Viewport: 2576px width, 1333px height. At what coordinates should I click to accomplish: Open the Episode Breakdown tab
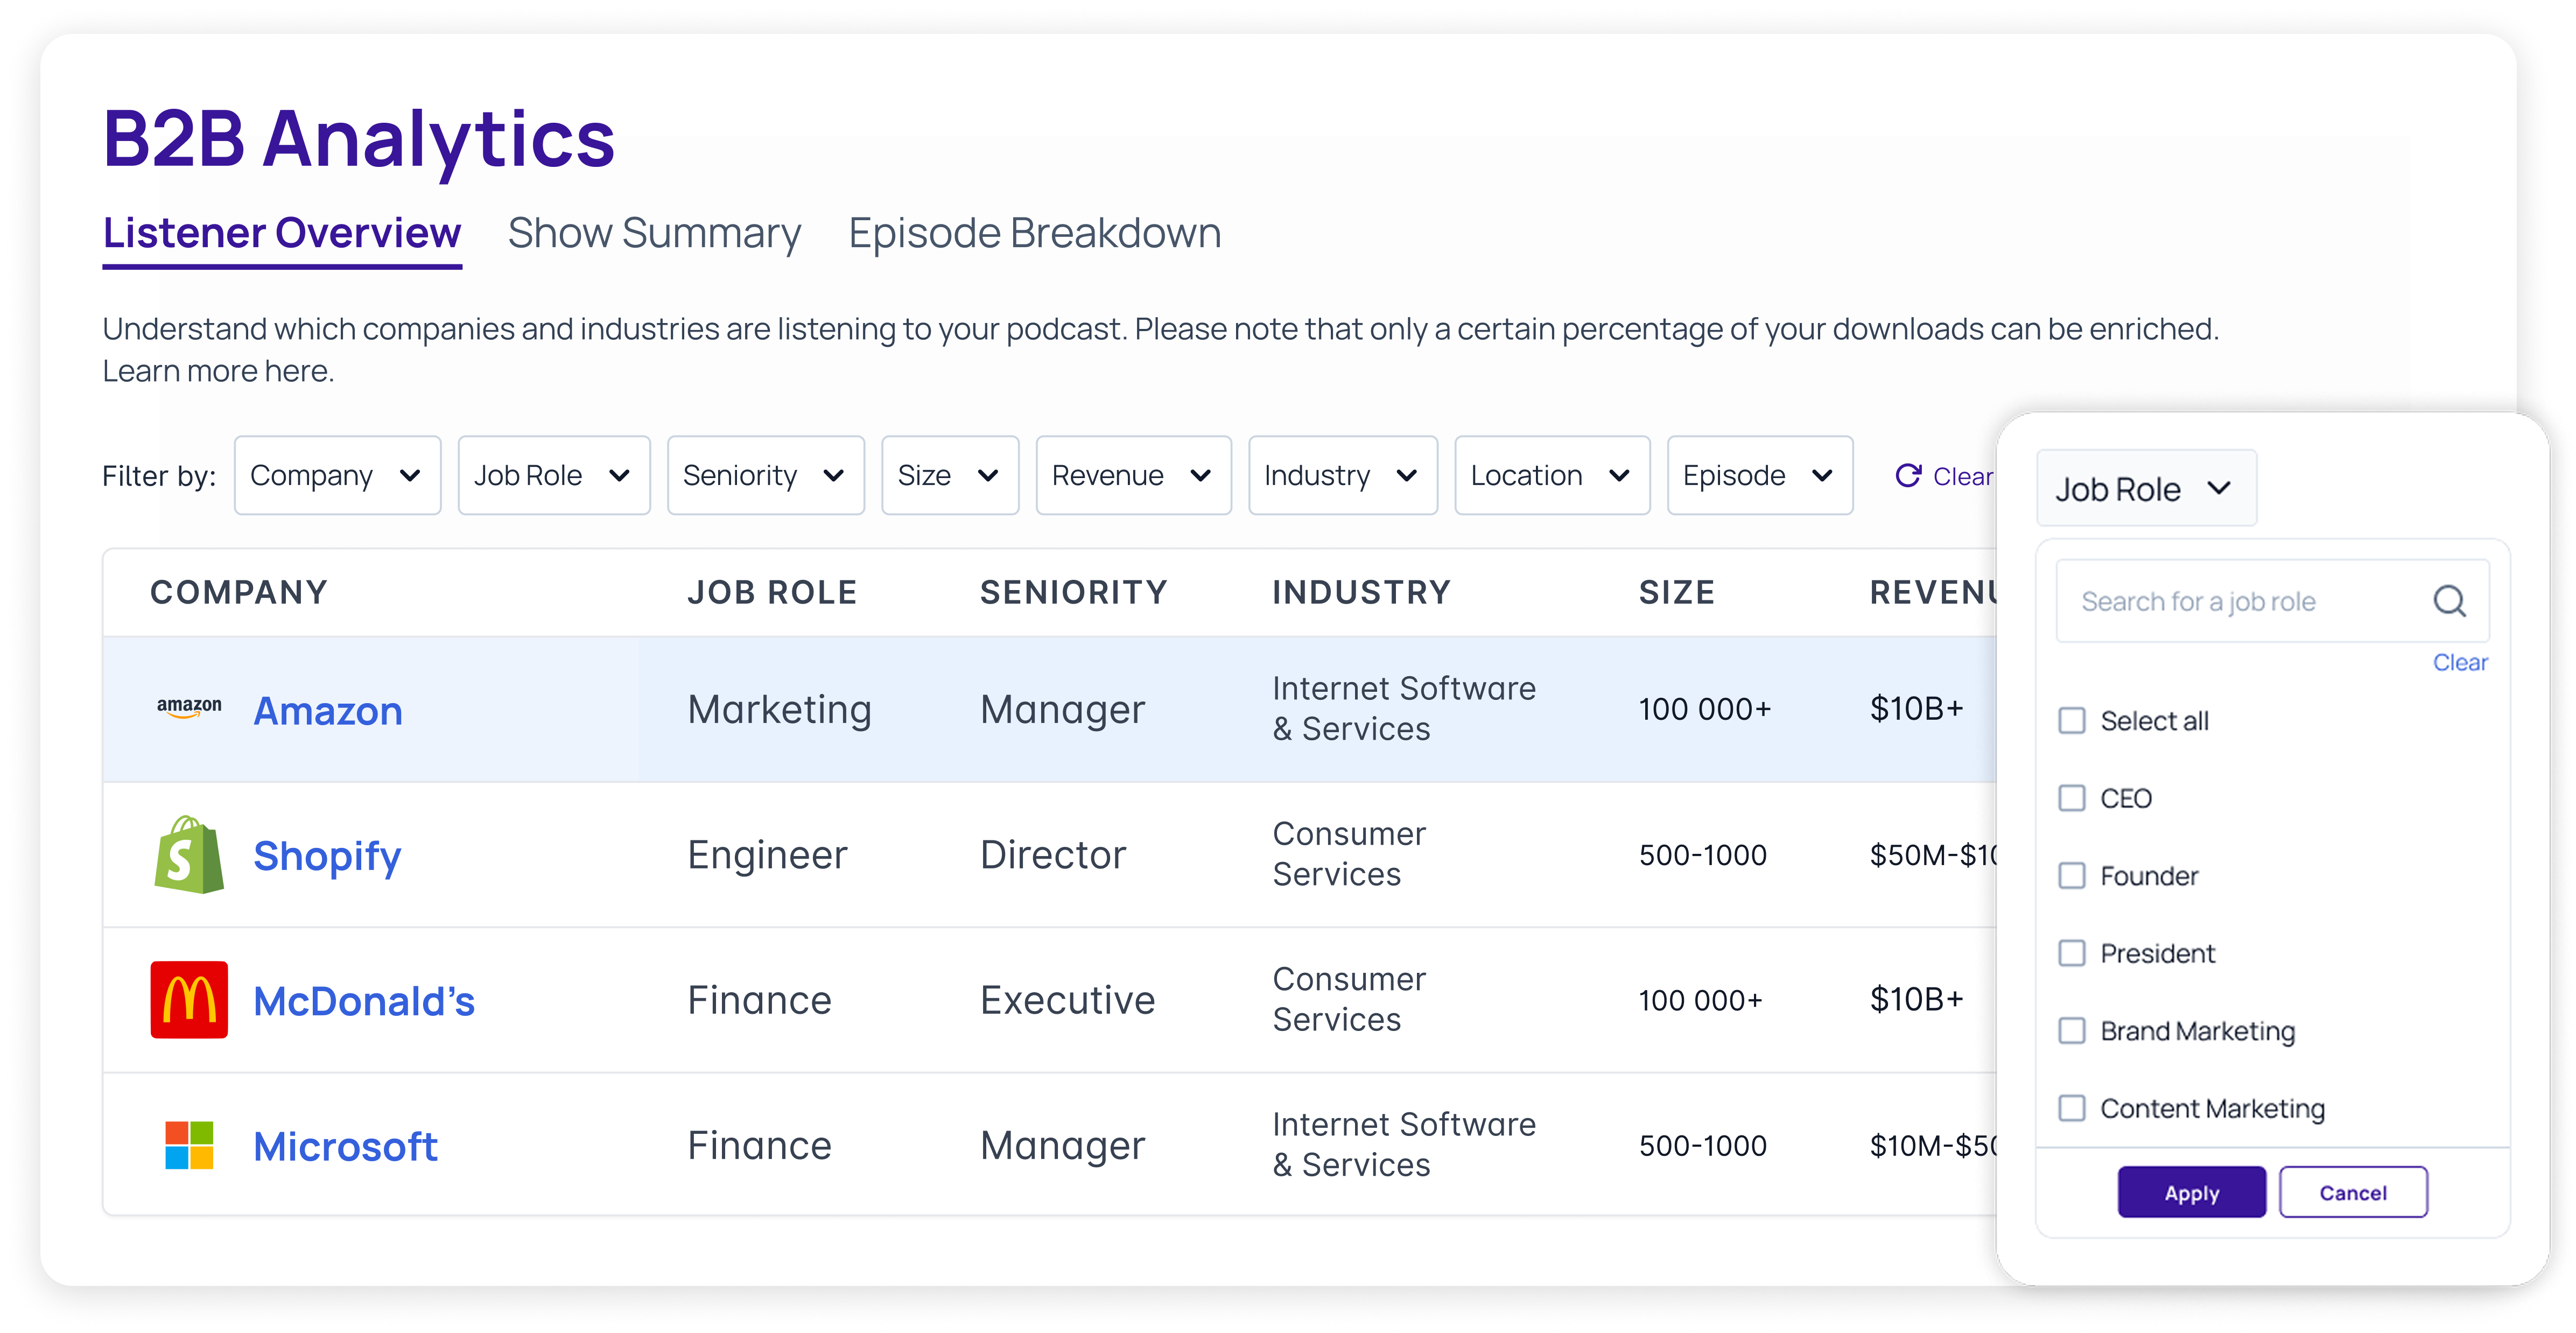(x=1034, y=233)
